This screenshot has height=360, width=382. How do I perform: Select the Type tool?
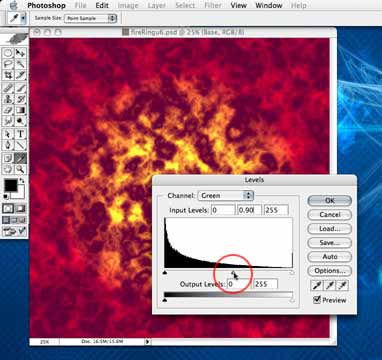coord(20,134)
